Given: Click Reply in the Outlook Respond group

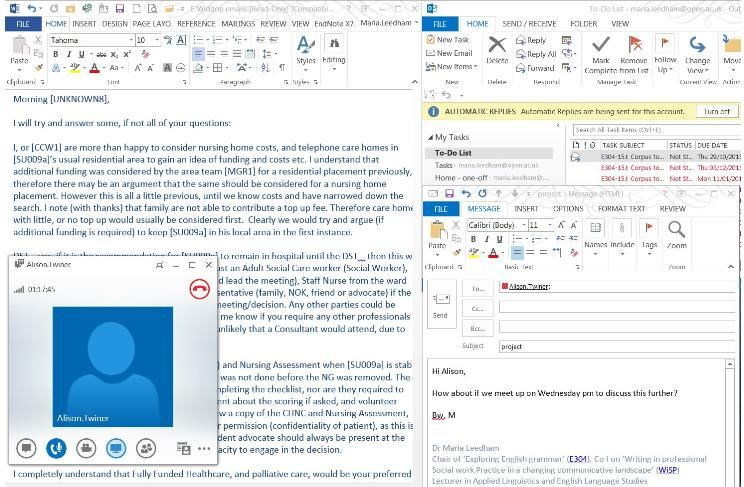Looking at the screenshot, I should (531, 40).
